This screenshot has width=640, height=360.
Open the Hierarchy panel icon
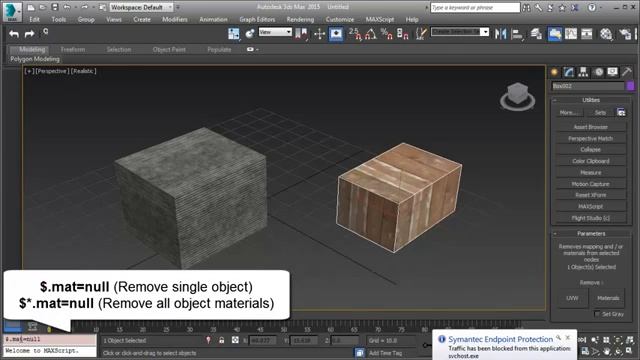583,72
